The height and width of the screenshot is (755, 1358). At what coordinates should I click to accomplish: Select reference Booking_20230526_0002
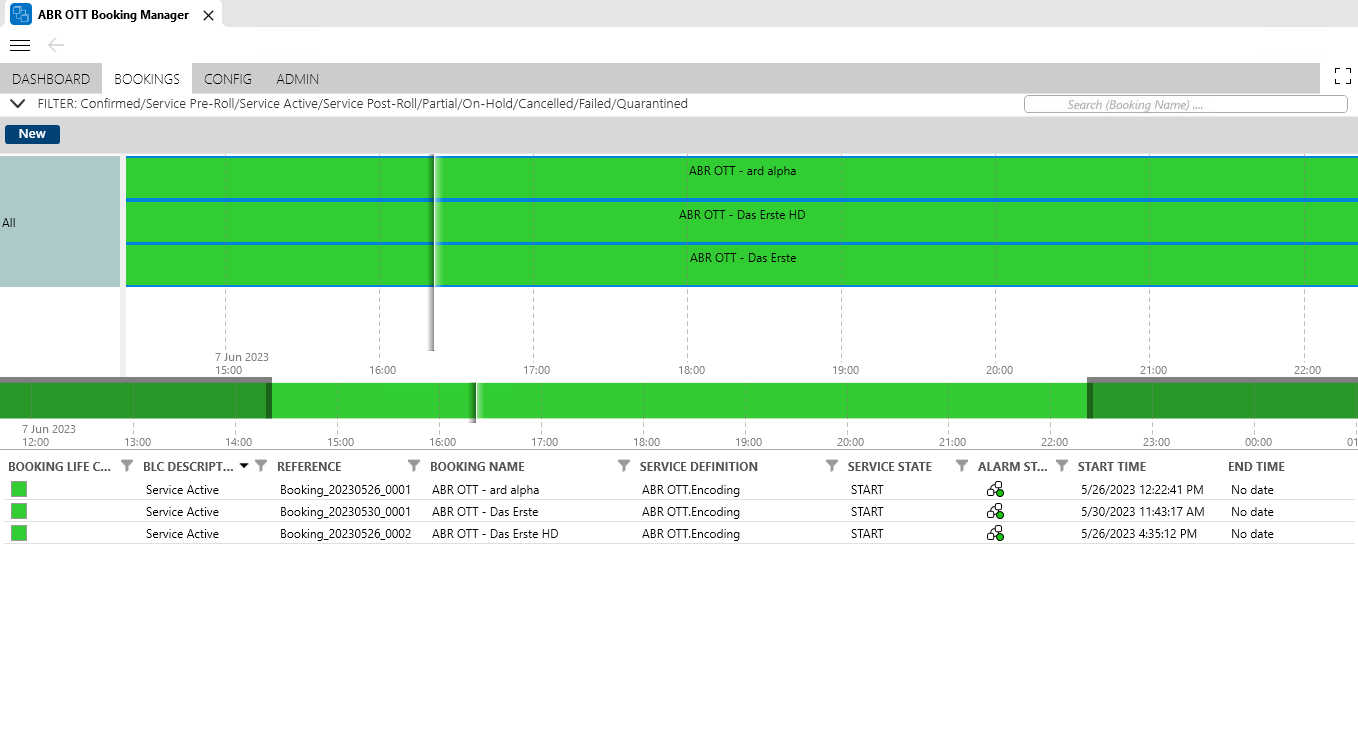tap(345, 534)
